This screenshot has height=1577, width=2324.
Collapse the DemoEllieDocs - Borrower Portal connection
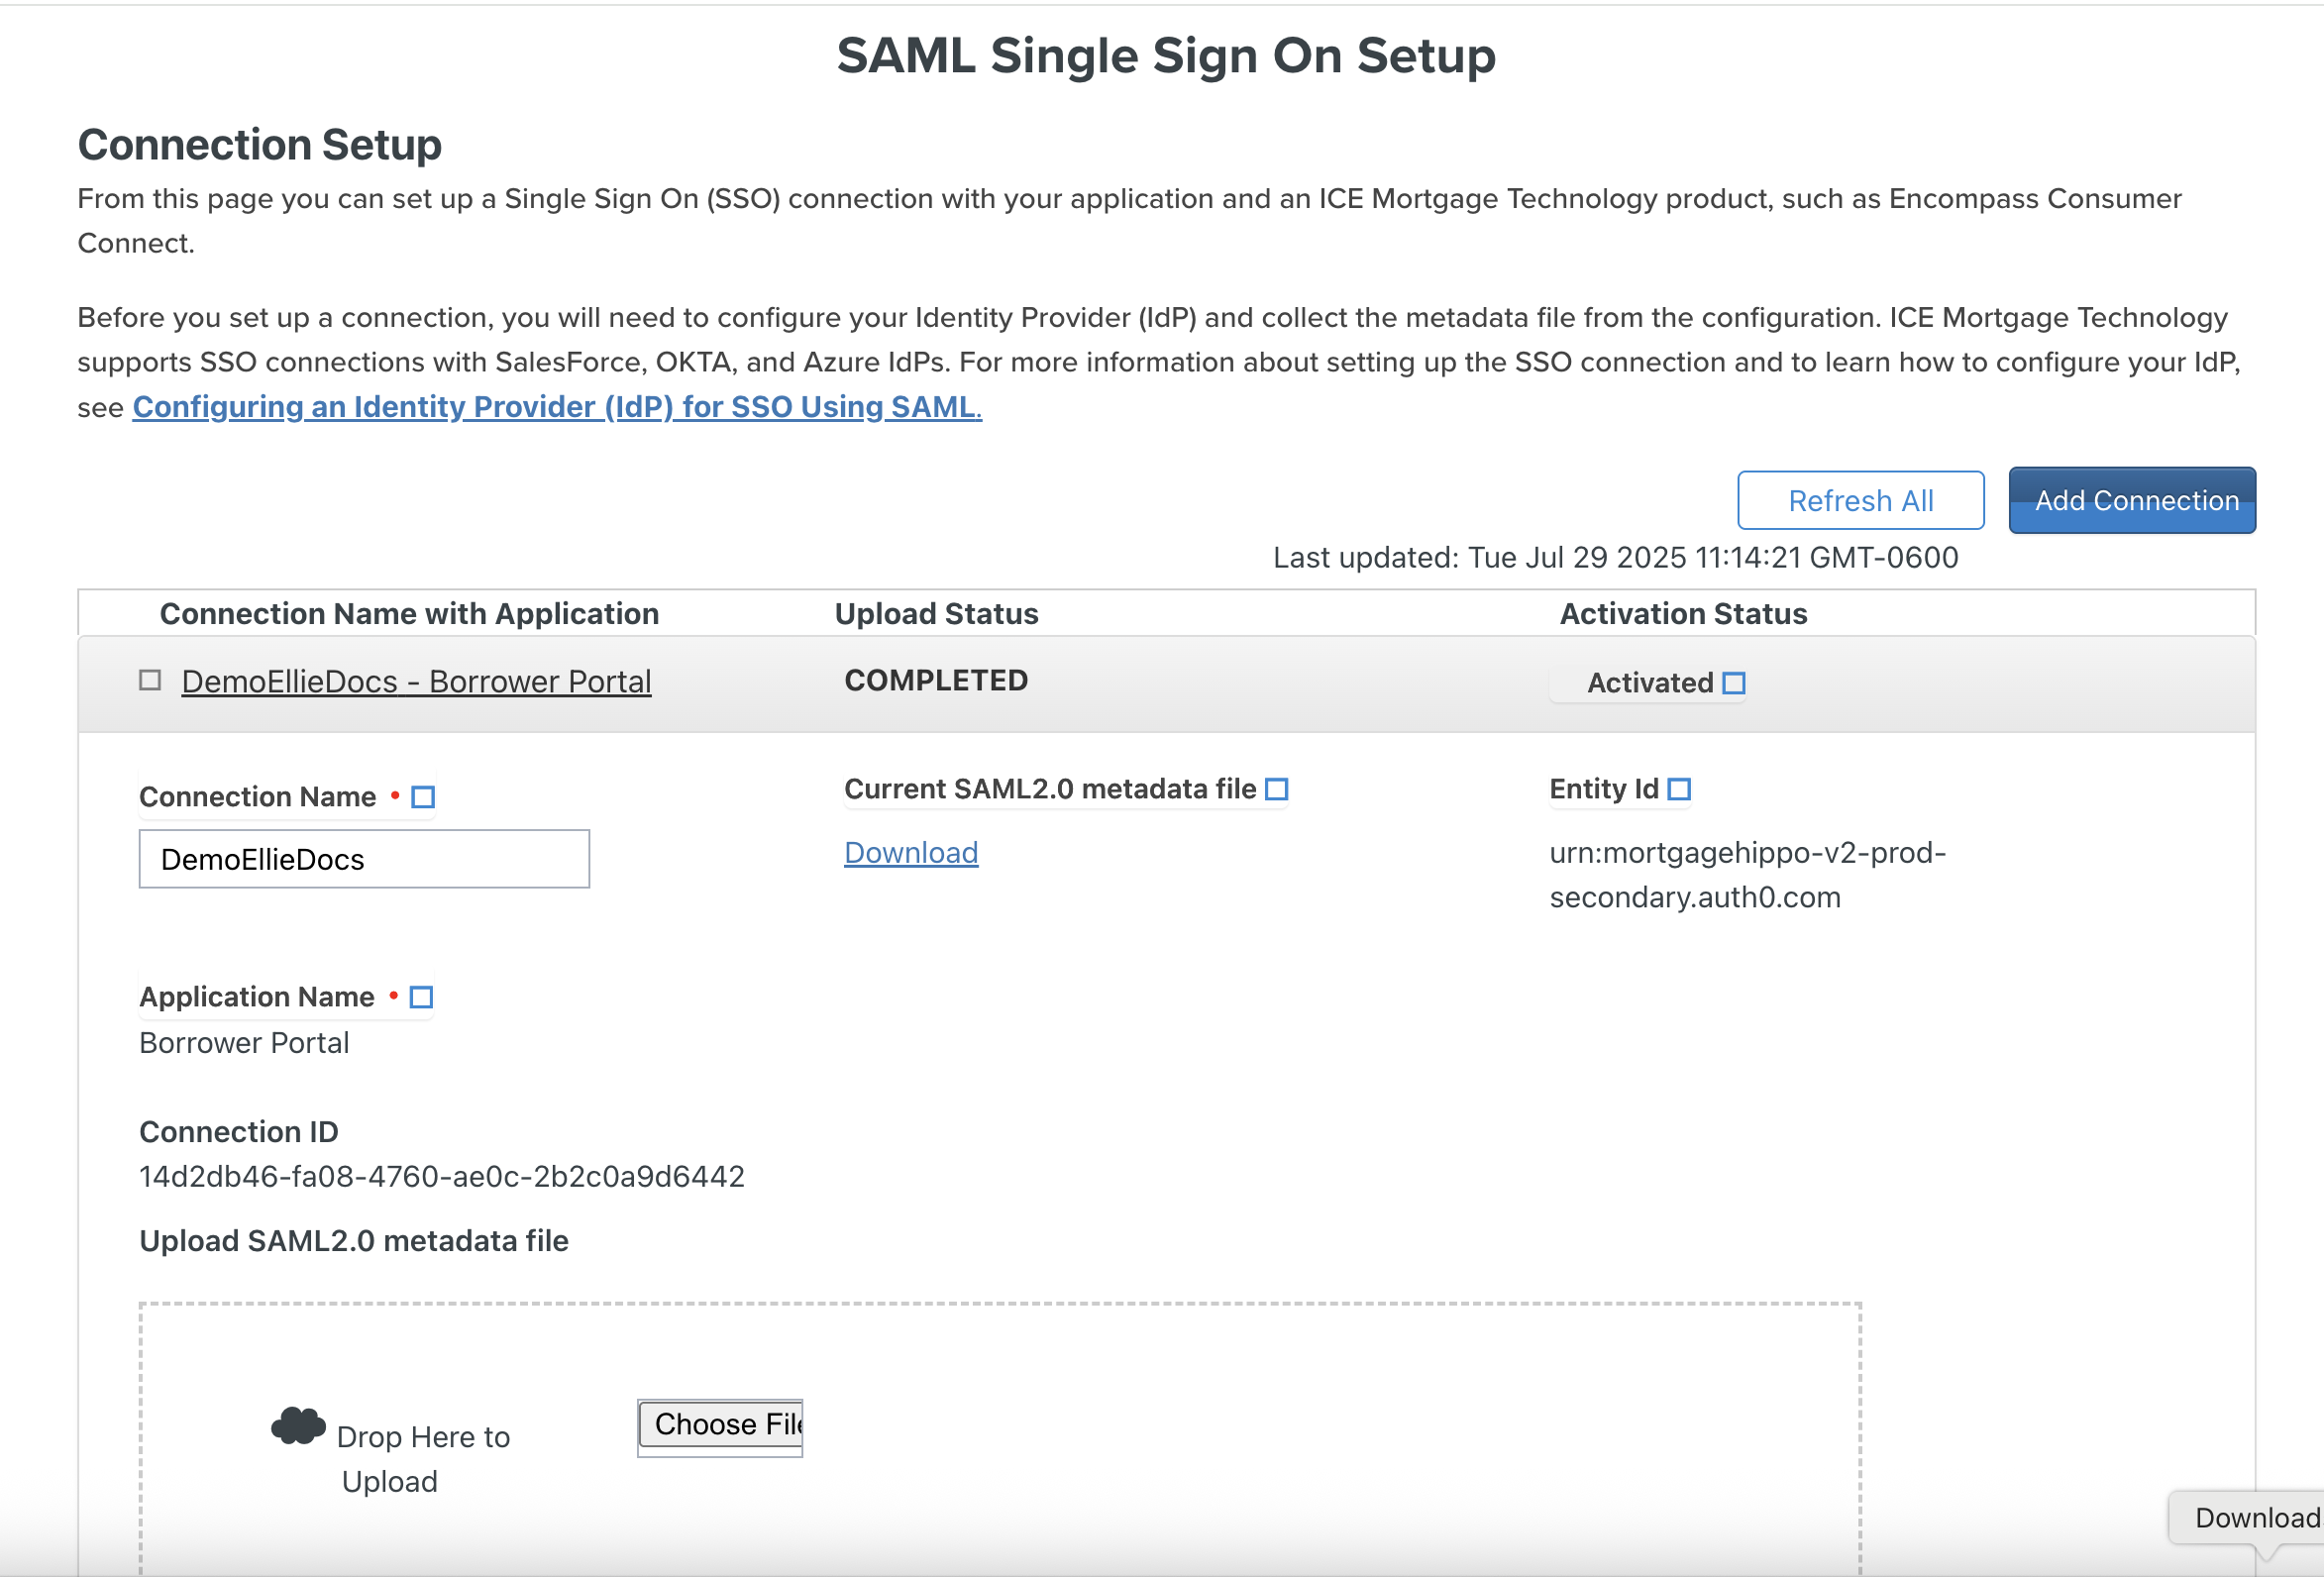pyautogui.click(x=416, y=681)
